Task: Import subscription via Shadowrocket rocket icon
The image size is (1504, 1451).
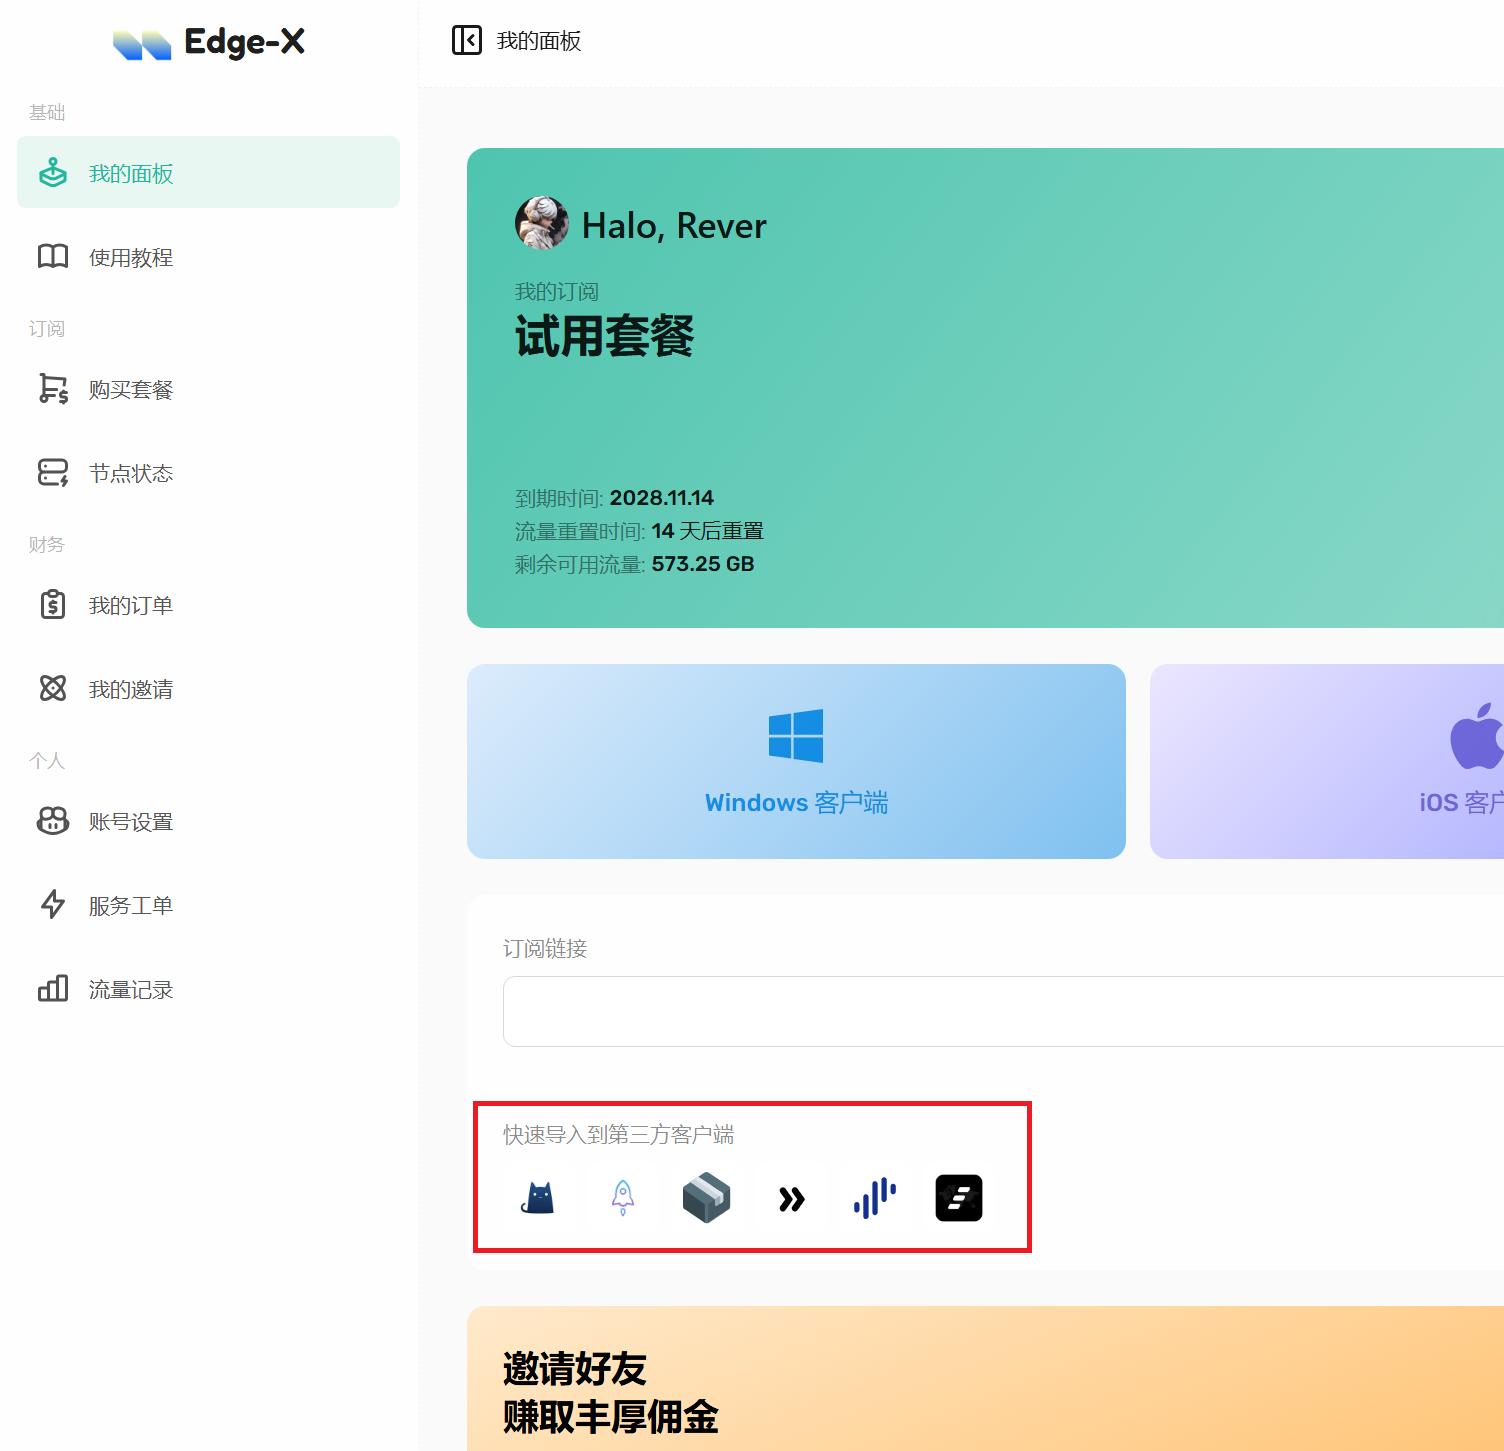Action: tap(622, 1197)
